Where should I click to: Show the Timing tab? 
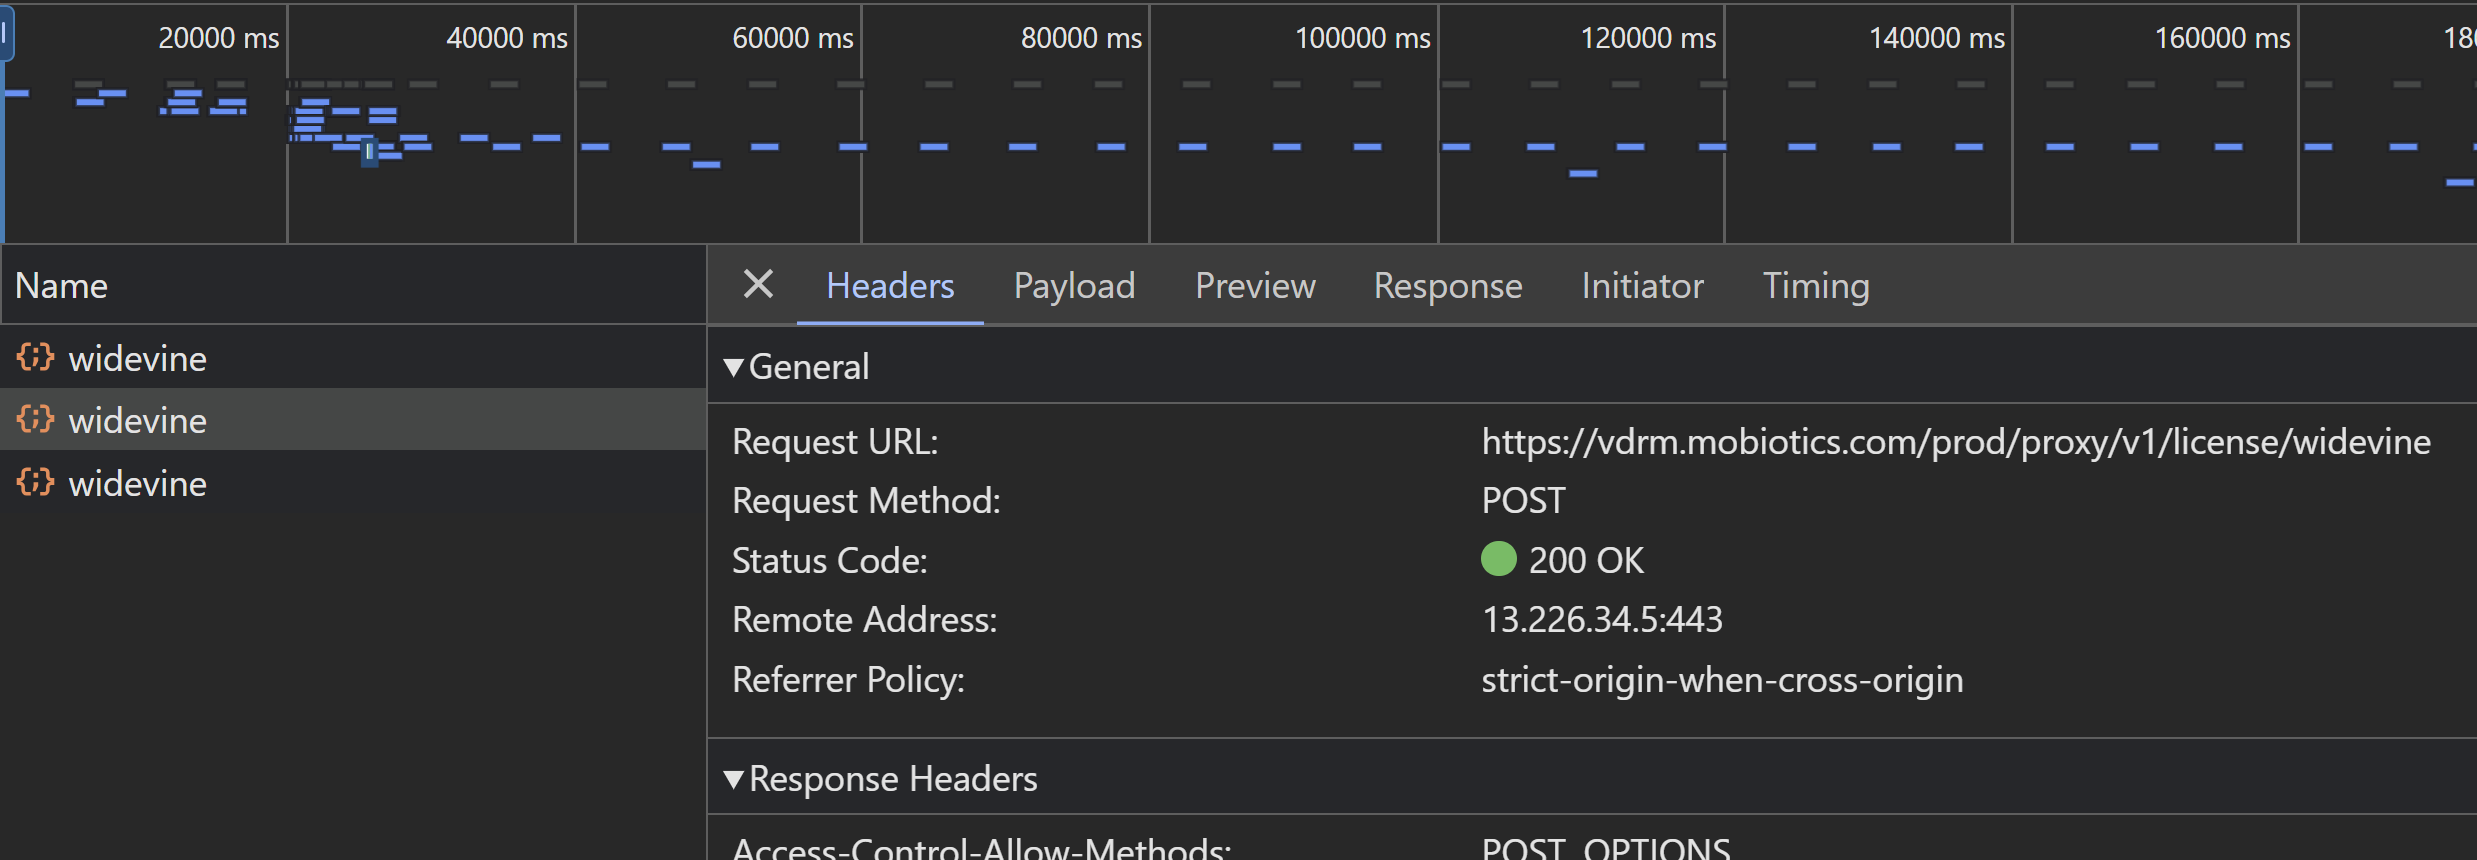pyautogui.click(x=1815, y=286)
